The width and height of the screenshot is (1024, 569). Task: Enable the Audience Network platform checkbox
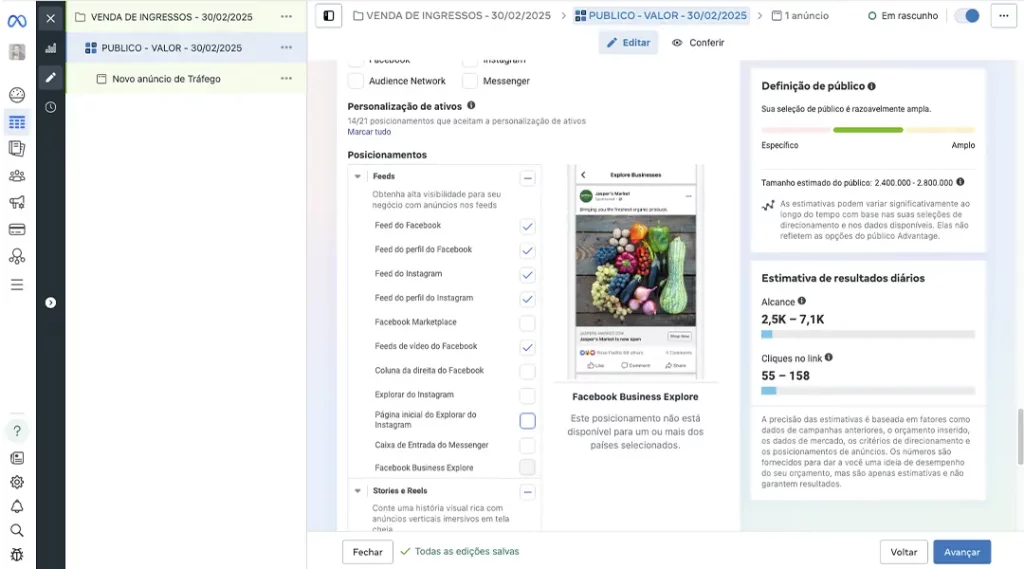pos(356,81)
